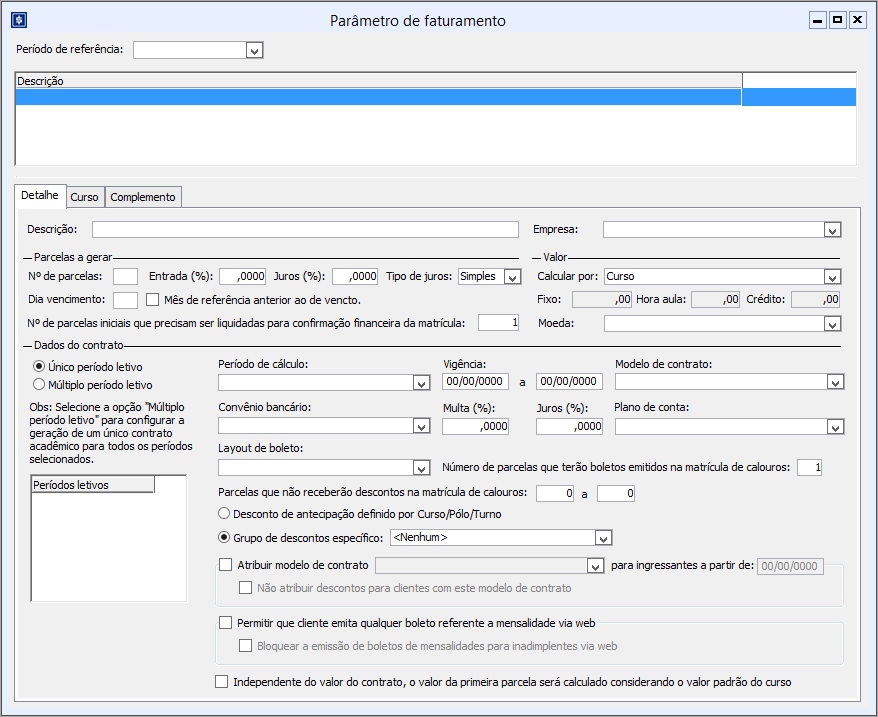Switch to the Complemento tab

(142, 196)
